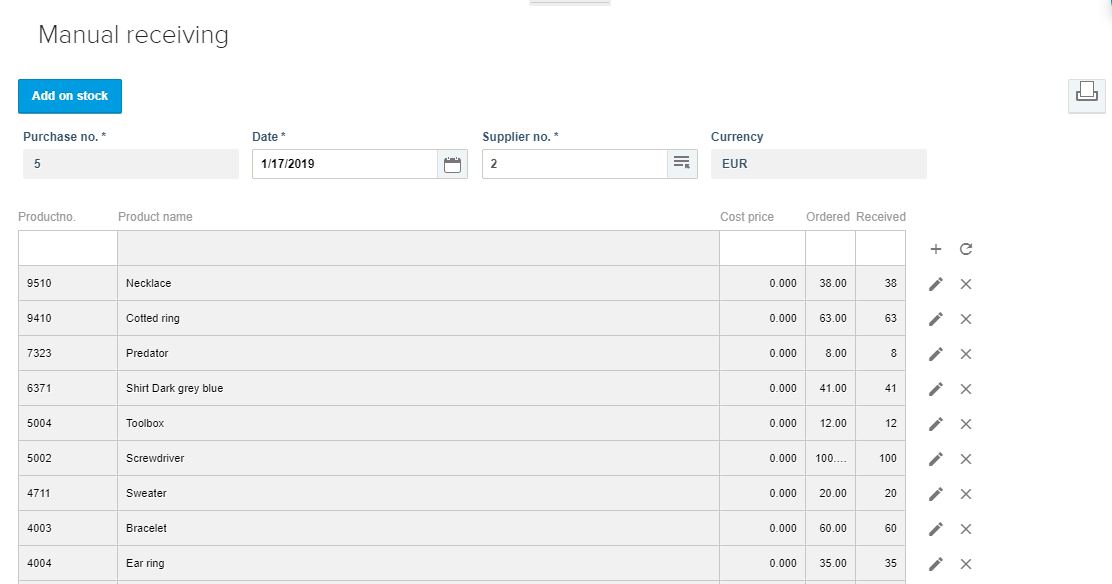This screenshot has width=1112, height=584.
Task: Click the plus icon to add row
Action: pos(935,249)
